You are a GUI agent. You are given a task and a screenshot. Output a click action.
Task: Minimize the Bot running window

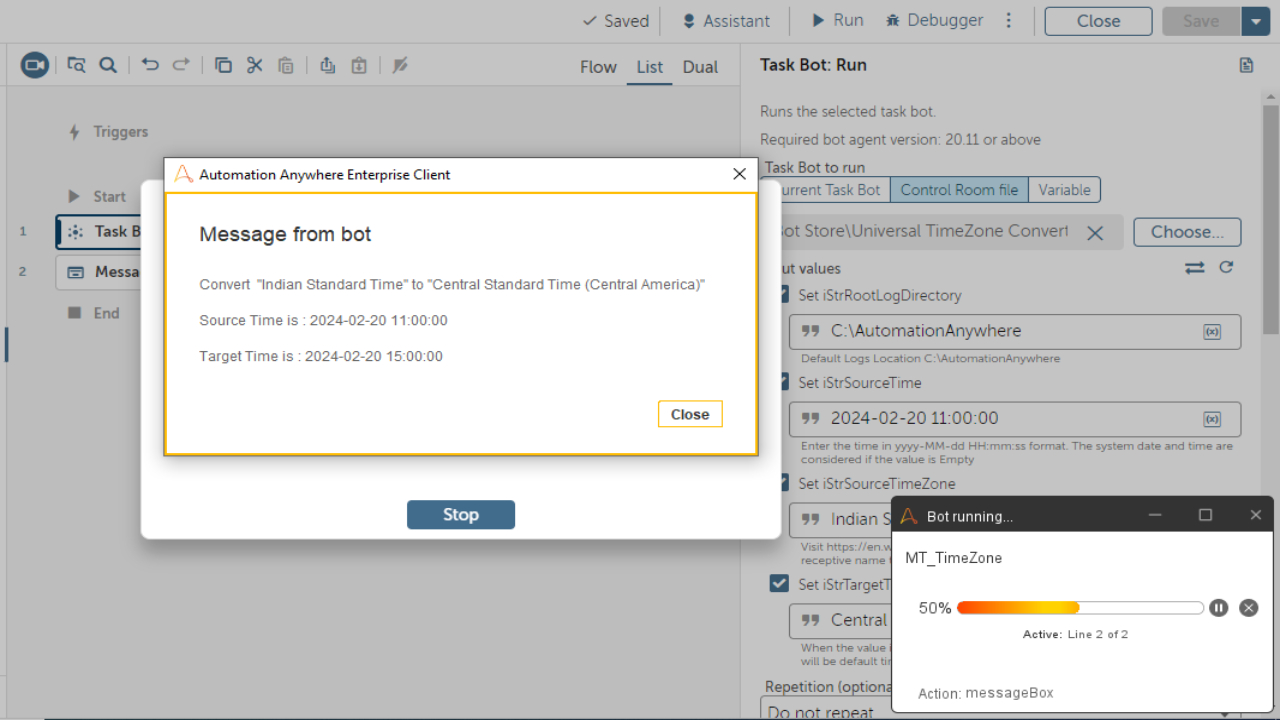click(x=1155, y=516)
